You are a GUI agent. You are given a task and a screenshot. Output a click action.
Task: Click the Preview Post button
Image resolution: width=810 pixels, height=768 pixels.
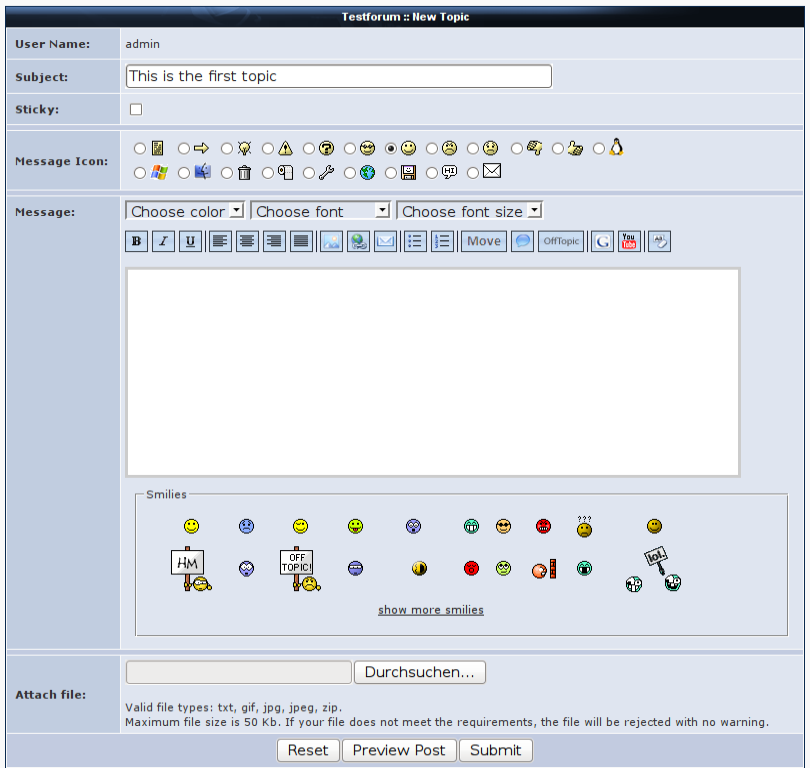[x=399, y=750]
